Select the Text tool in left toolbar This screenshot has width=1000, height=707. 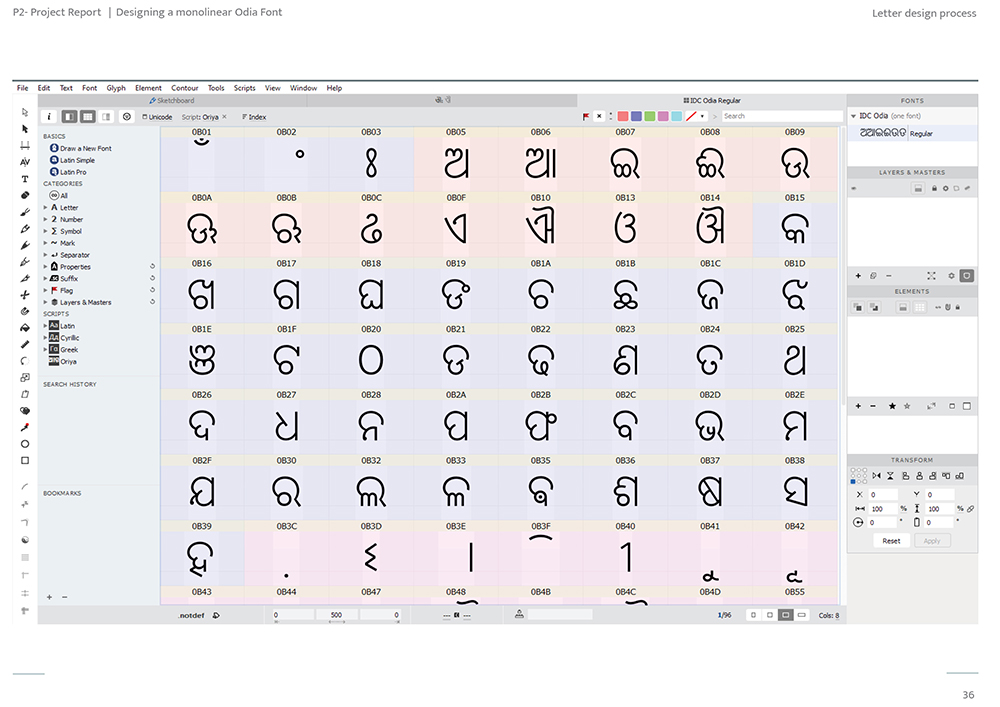tap(25, 179)
